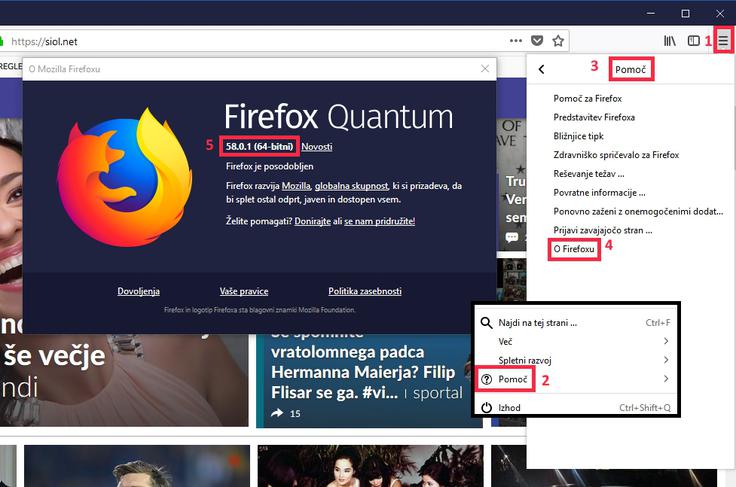736x487 pixels.
Task: Click the Donirajte link
Action: point(313,221)
